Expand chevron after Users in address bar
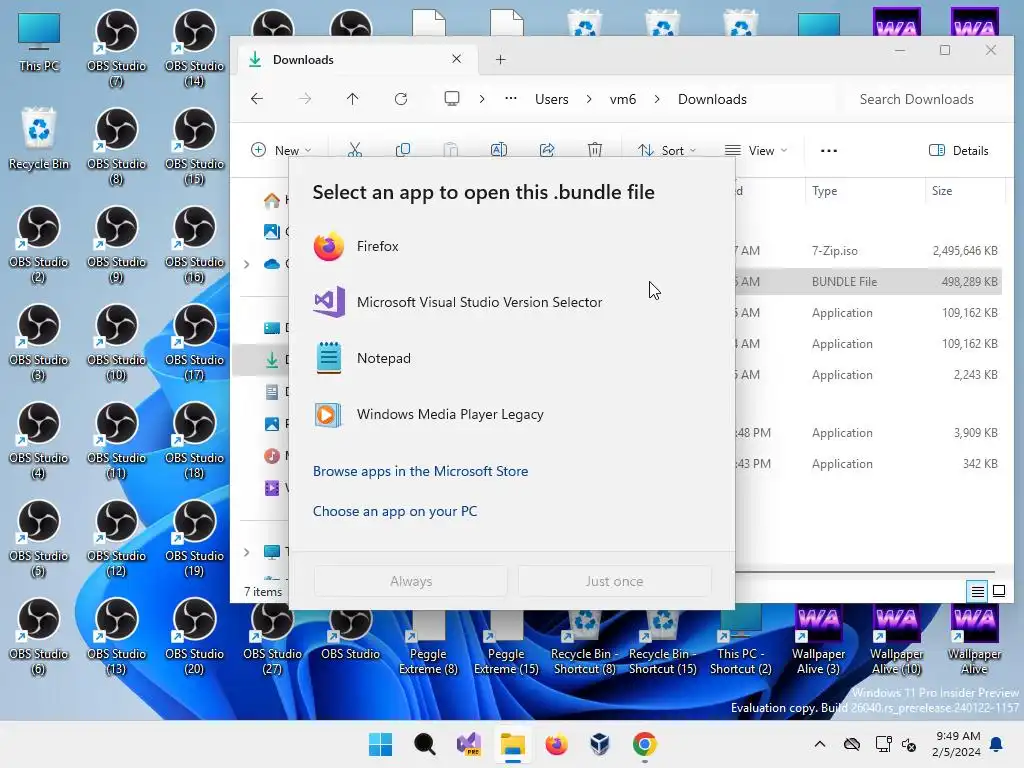Viewport: 1024px width, 768px height. 589,99
